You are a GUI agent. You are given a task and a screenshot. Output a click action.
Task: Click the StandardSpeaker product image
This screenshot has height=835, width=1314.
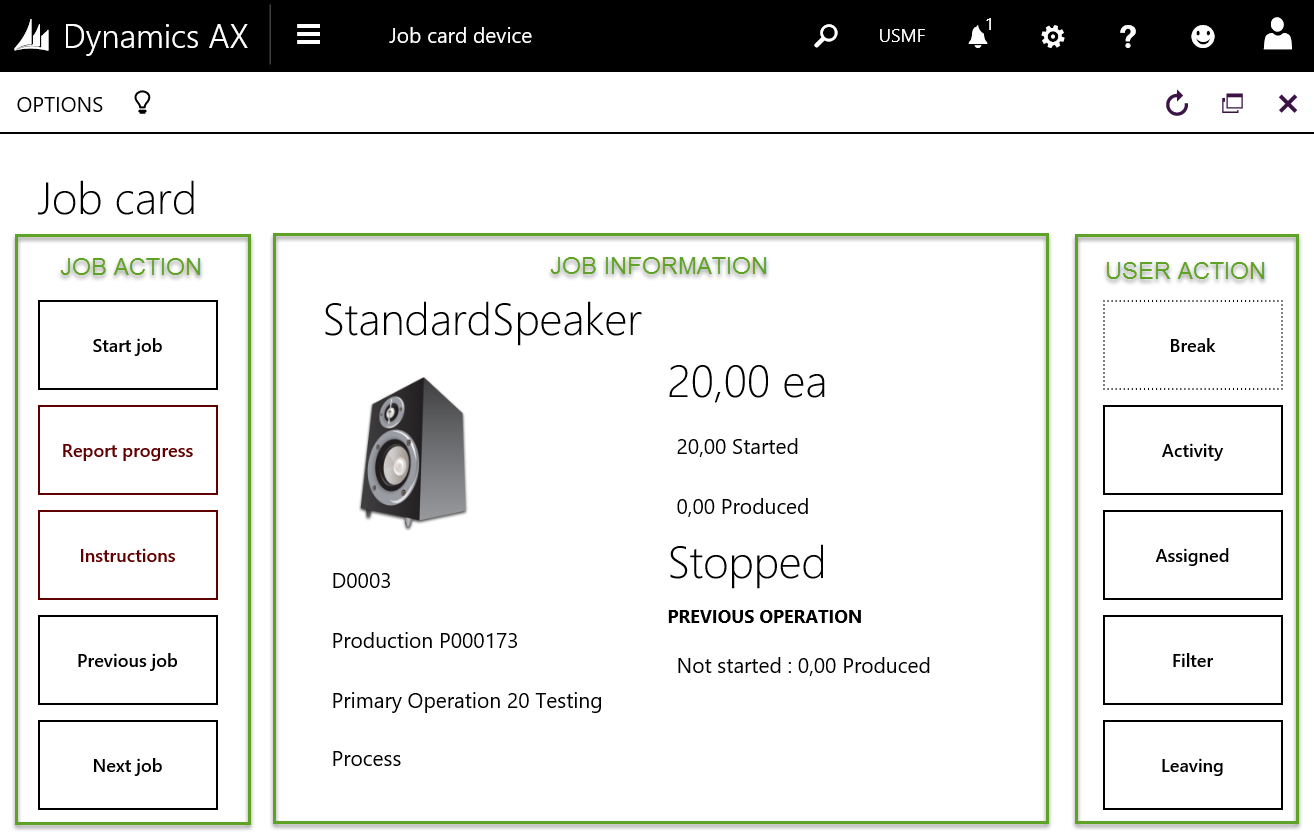click(412, 449)
